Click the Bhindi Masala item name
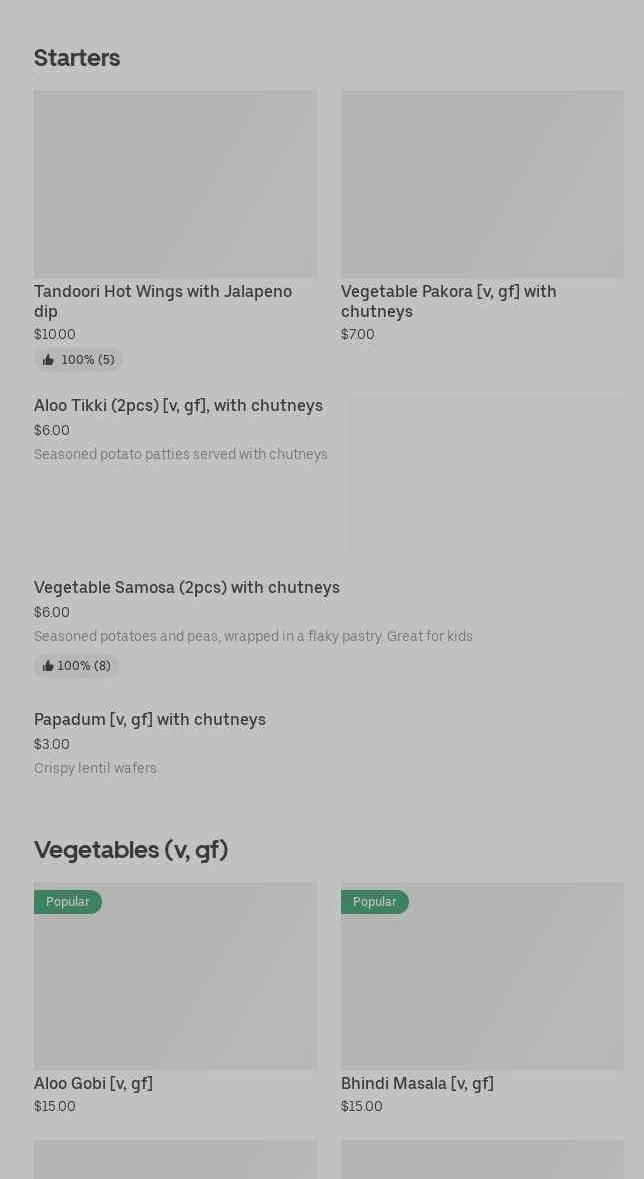This screenshot has width=644, height=1179. tap(417, 1084)
